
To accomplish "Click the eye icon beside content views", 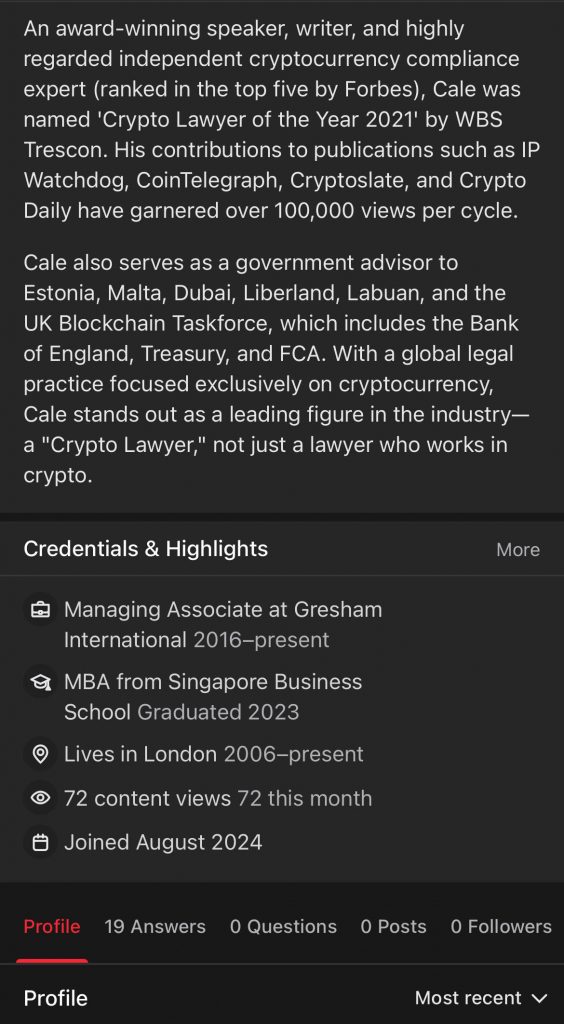I will [x=40, y=798].
